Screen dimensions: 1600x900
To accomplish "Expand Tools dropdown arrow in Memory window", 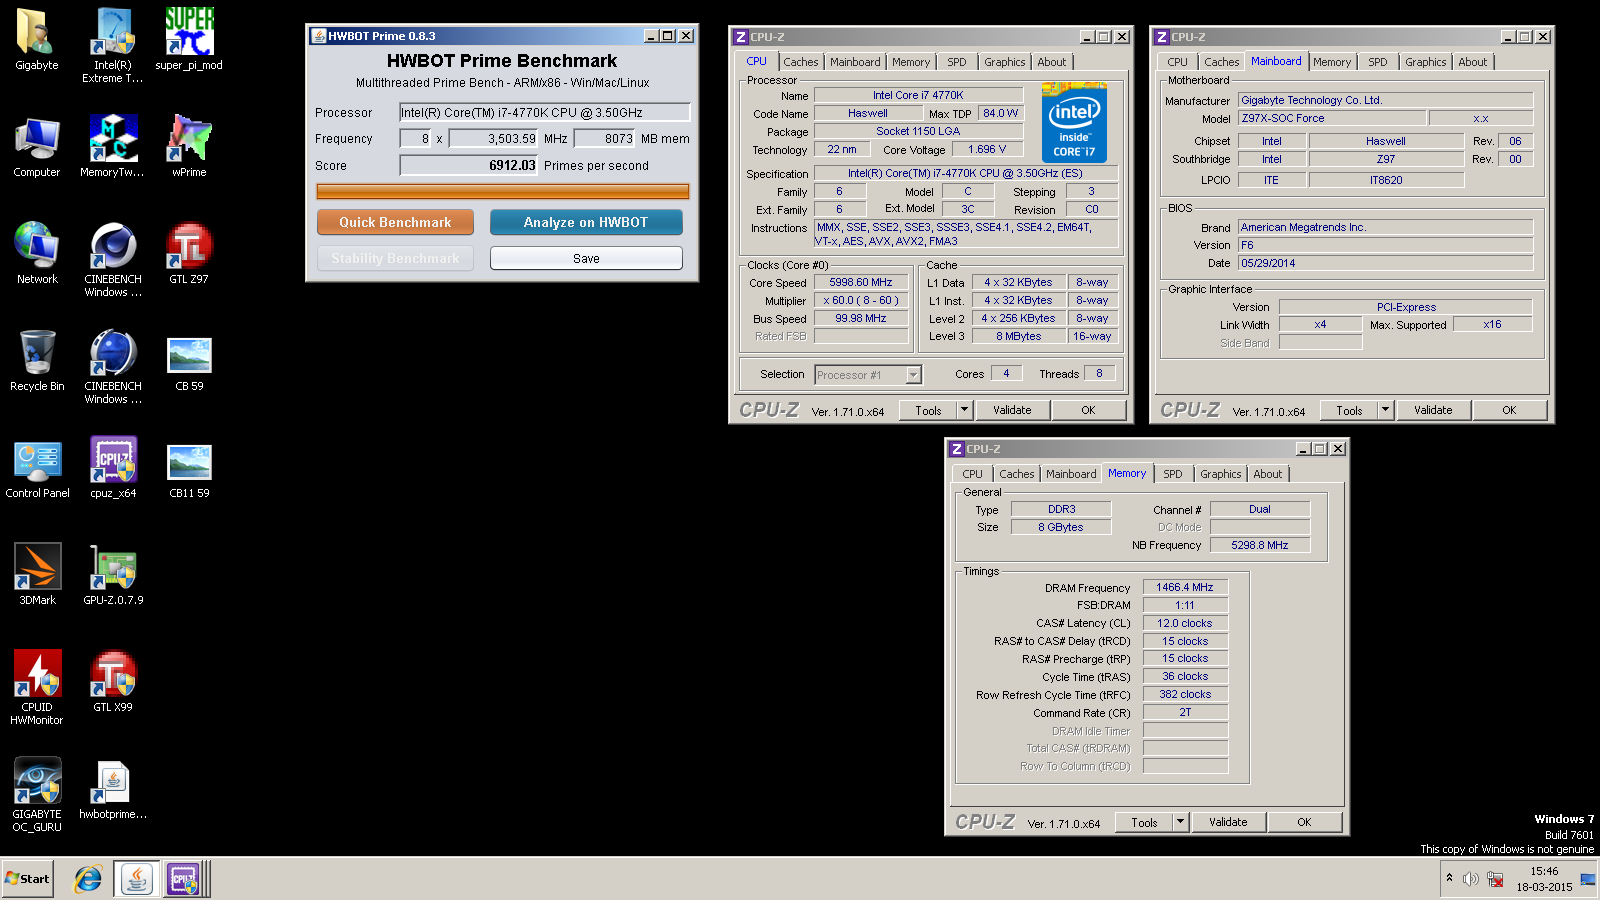I will pos(1180,822).
